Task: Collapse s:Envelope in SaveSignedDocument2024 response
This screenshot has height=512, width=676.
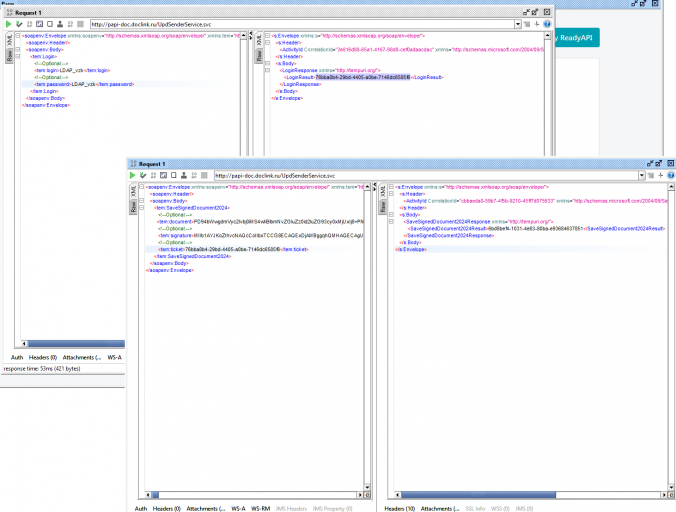Action: [x=391, y=187]
